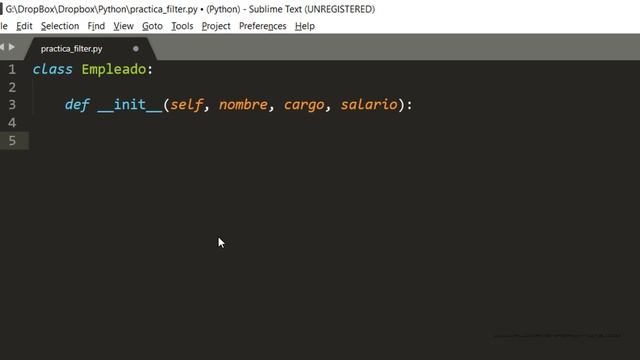The image size is (640, 360).
Task: Click line number 3 in the gutter
Action: [12, 105]
